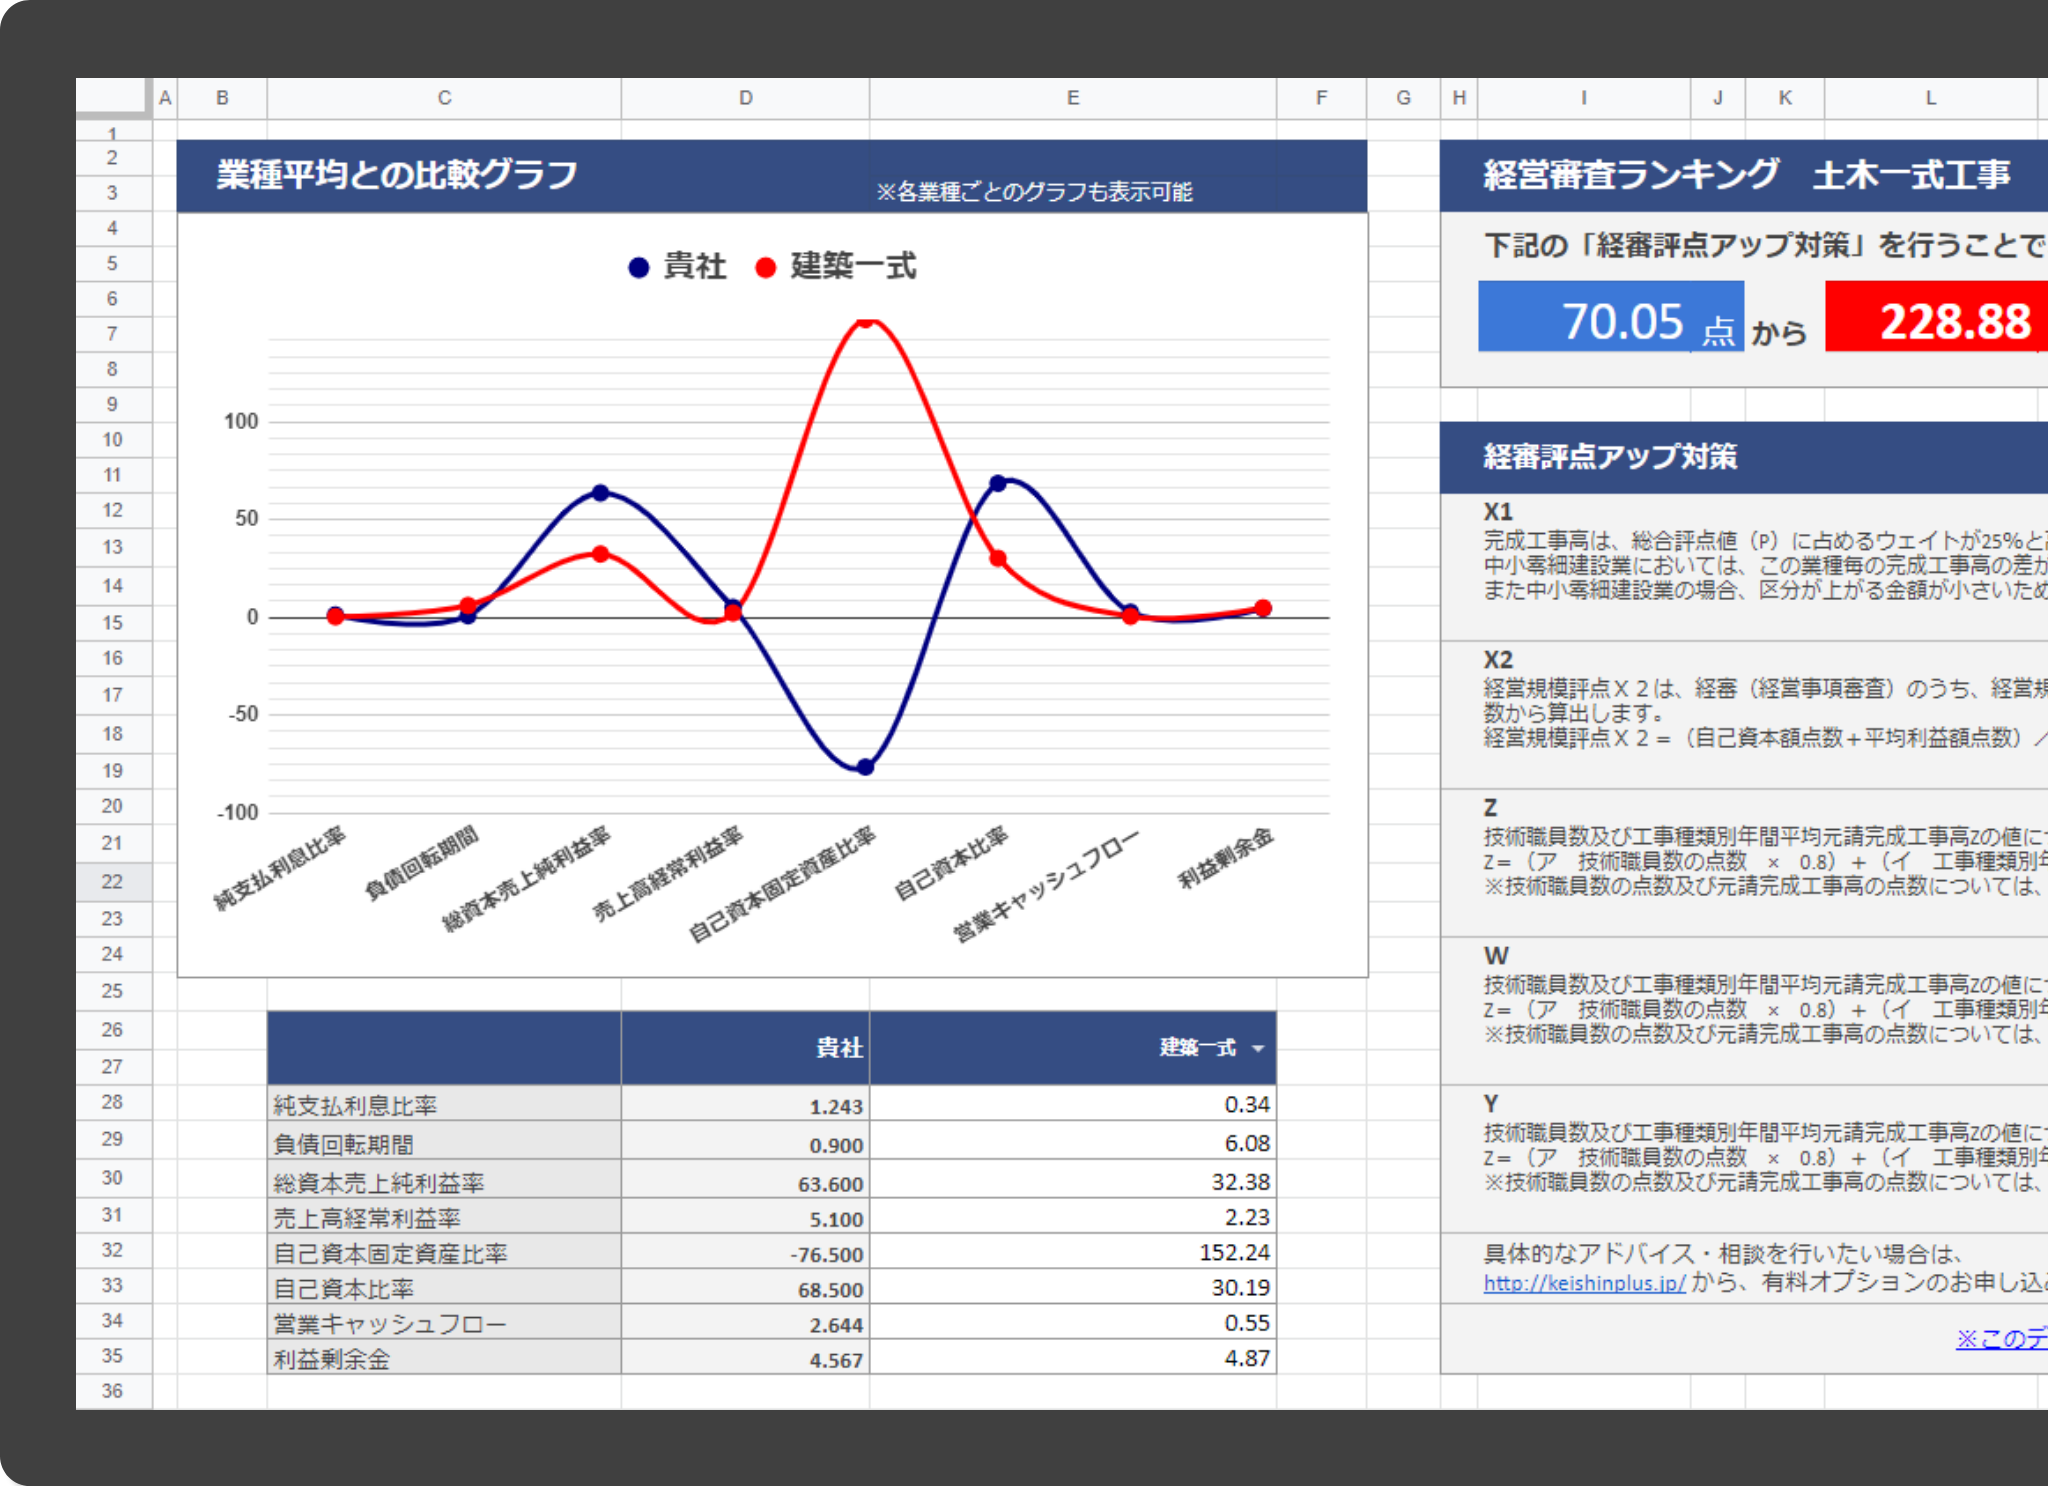Click the red data point for 総資本売上純利益率
The image size is (2048, 1486).
(600, 553)
